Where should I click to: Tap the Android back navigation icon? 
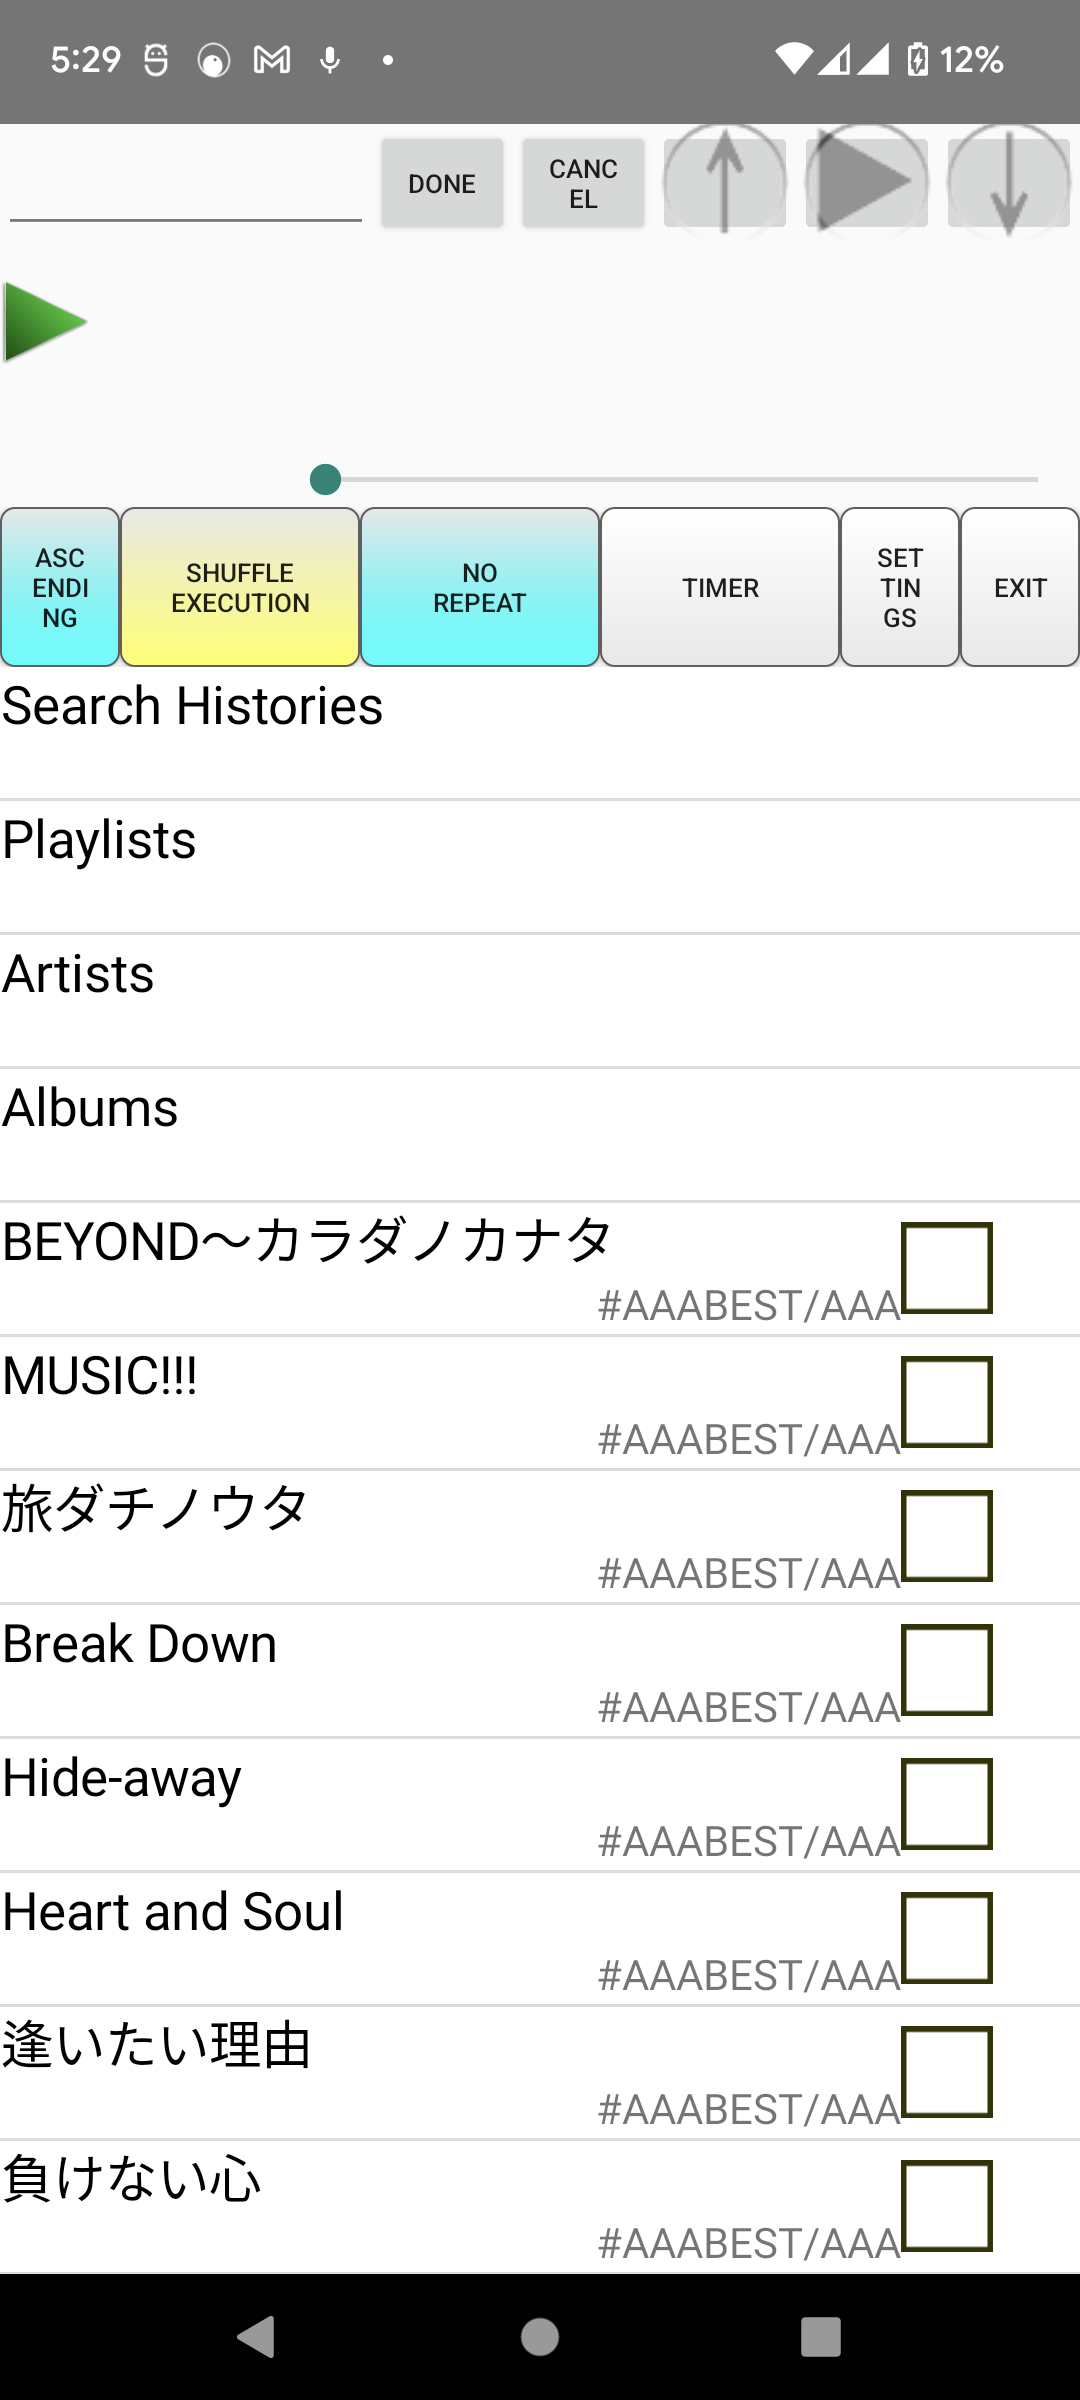point(256,2336)
